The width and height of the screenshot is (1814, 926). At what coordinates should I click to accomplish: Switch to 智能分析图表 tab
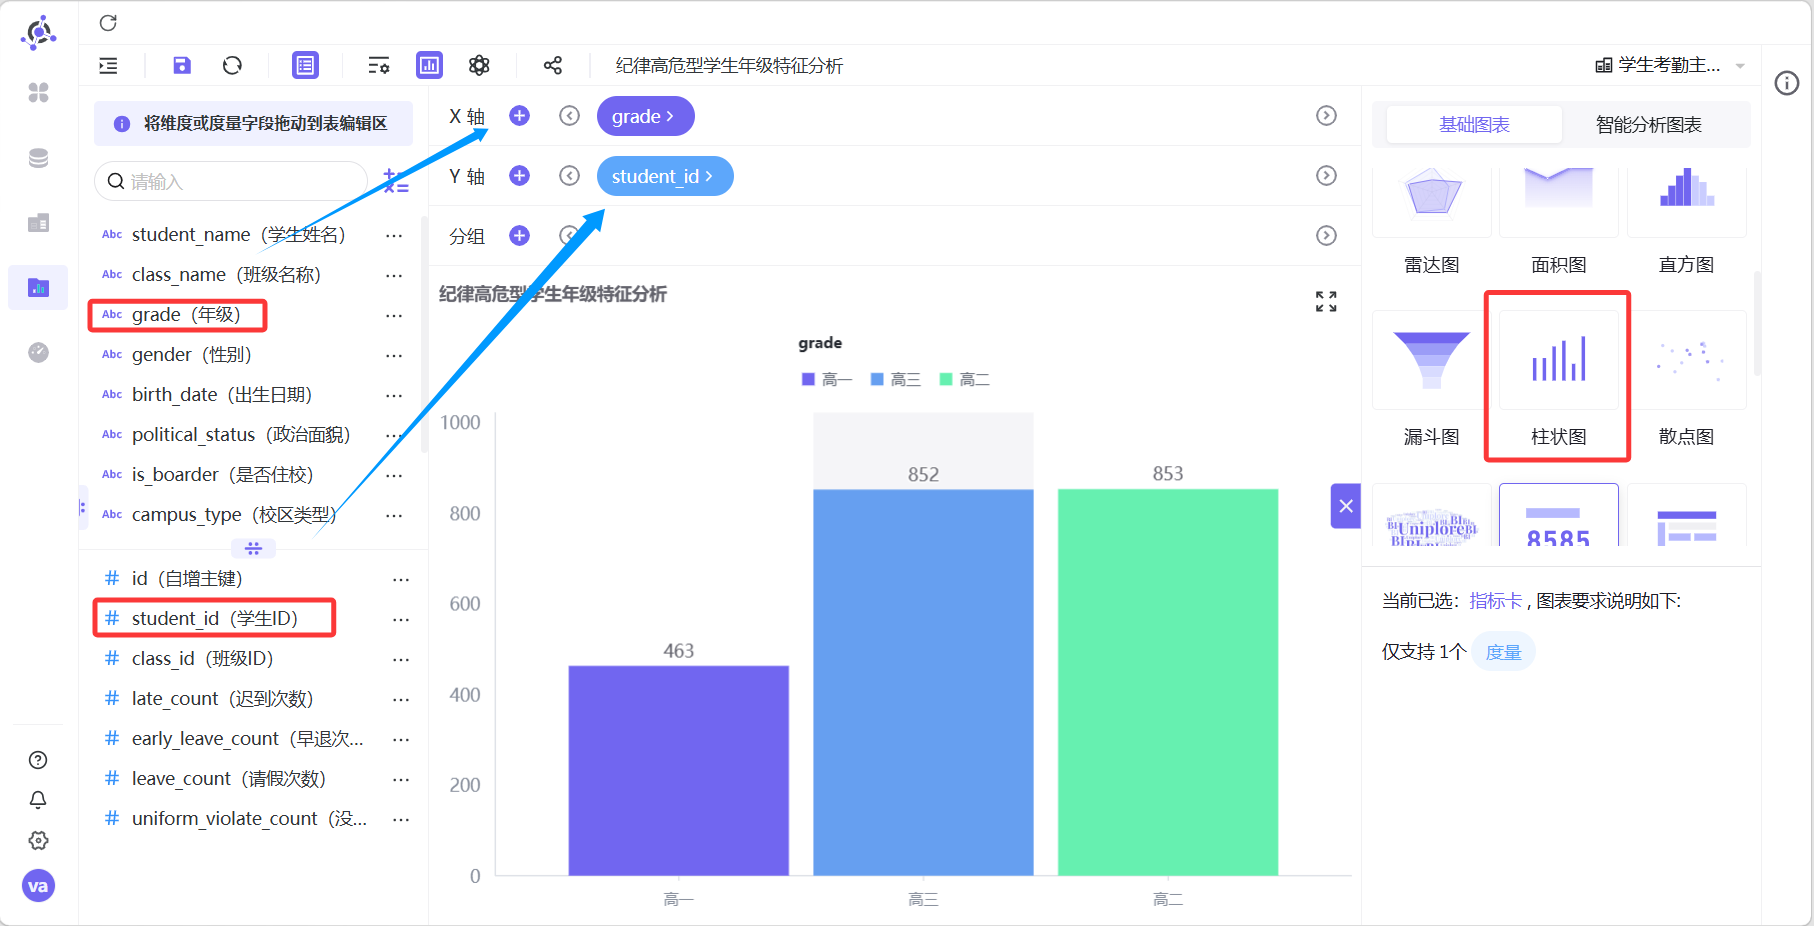coord(1648,125)
